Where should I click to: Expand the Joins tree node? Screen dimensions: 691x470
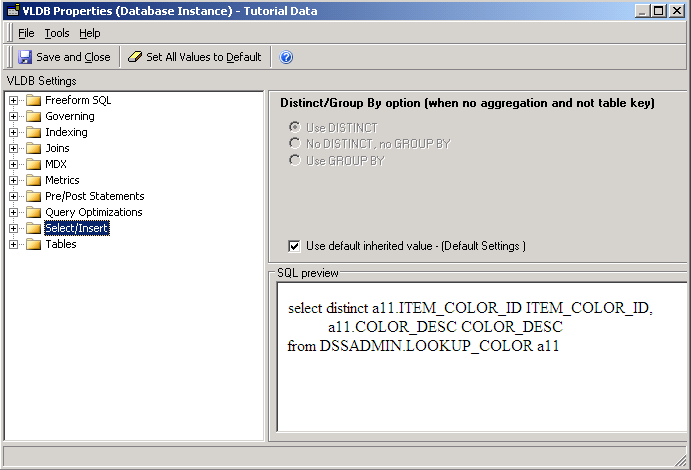pyautogui.click(x=13, y=148)
